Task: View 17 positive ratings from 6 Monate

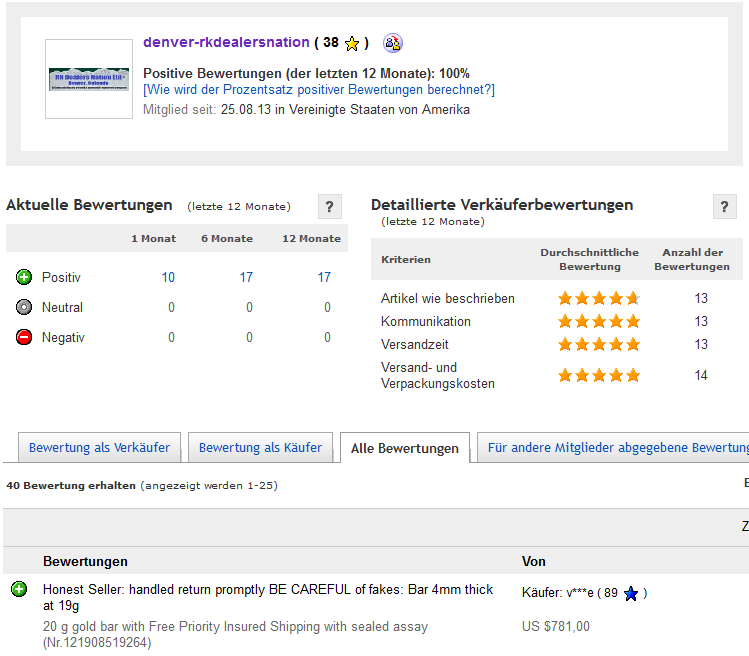Action: click(x=246, y=277)
